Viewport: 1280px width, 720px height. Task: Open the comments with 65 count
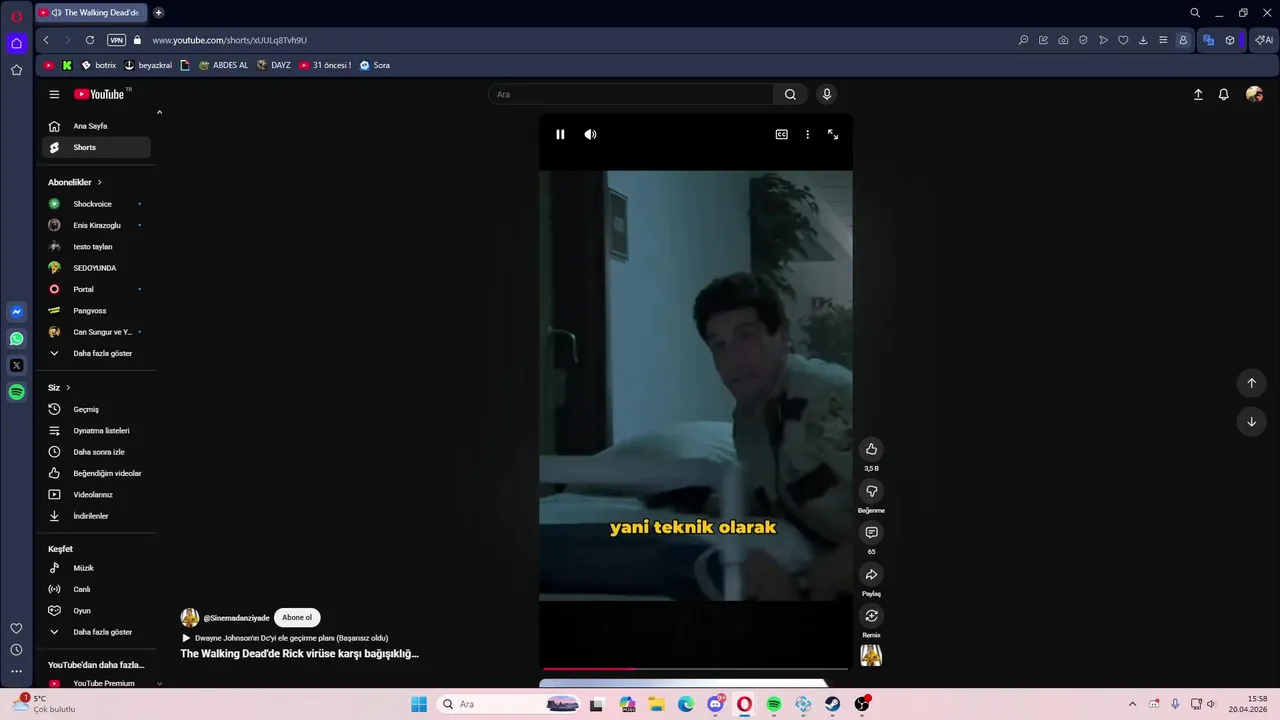(871, 533)
